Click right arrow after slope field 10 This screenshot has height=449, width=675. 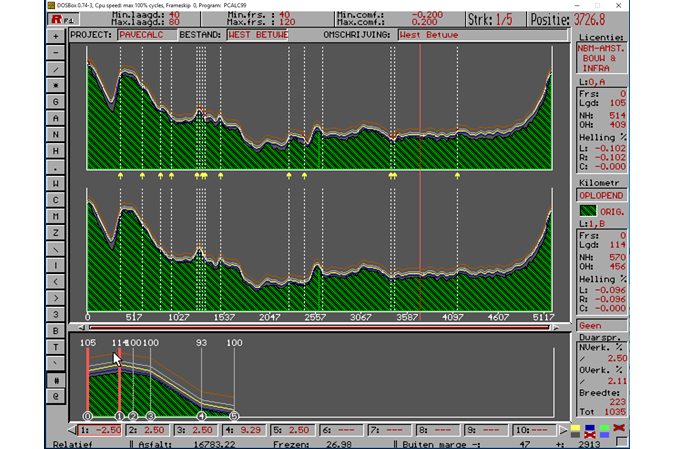click(x=563, y=430)
